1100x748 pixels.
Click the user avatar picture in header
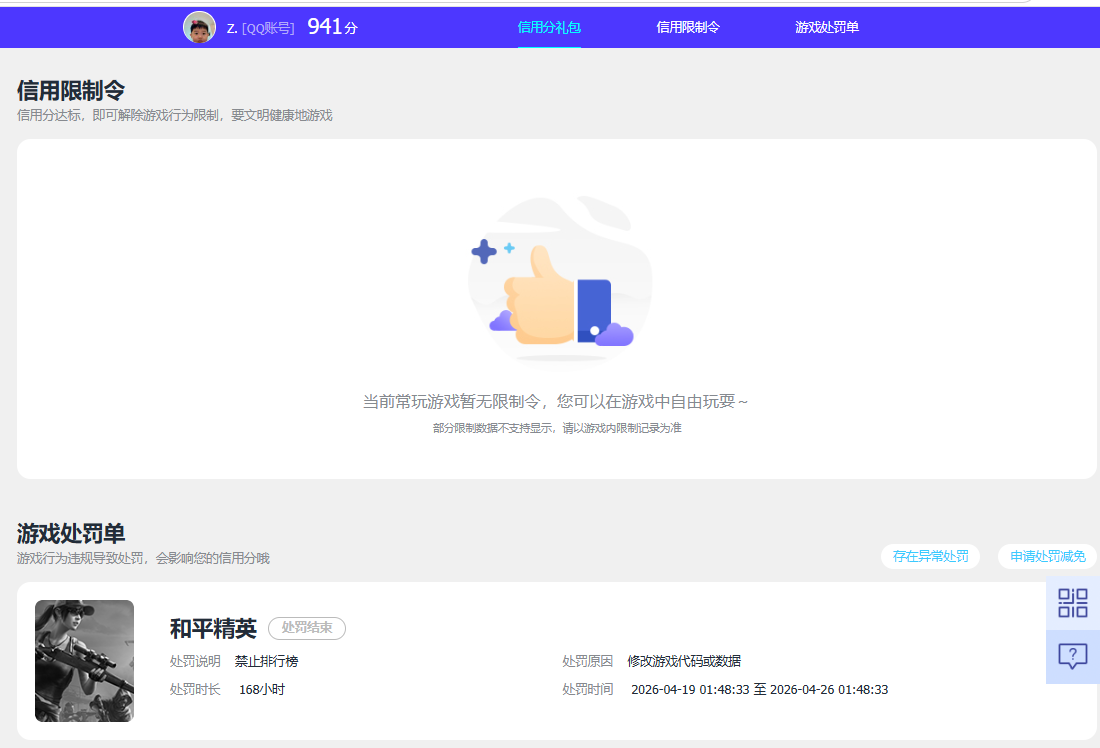click(199, 27)
